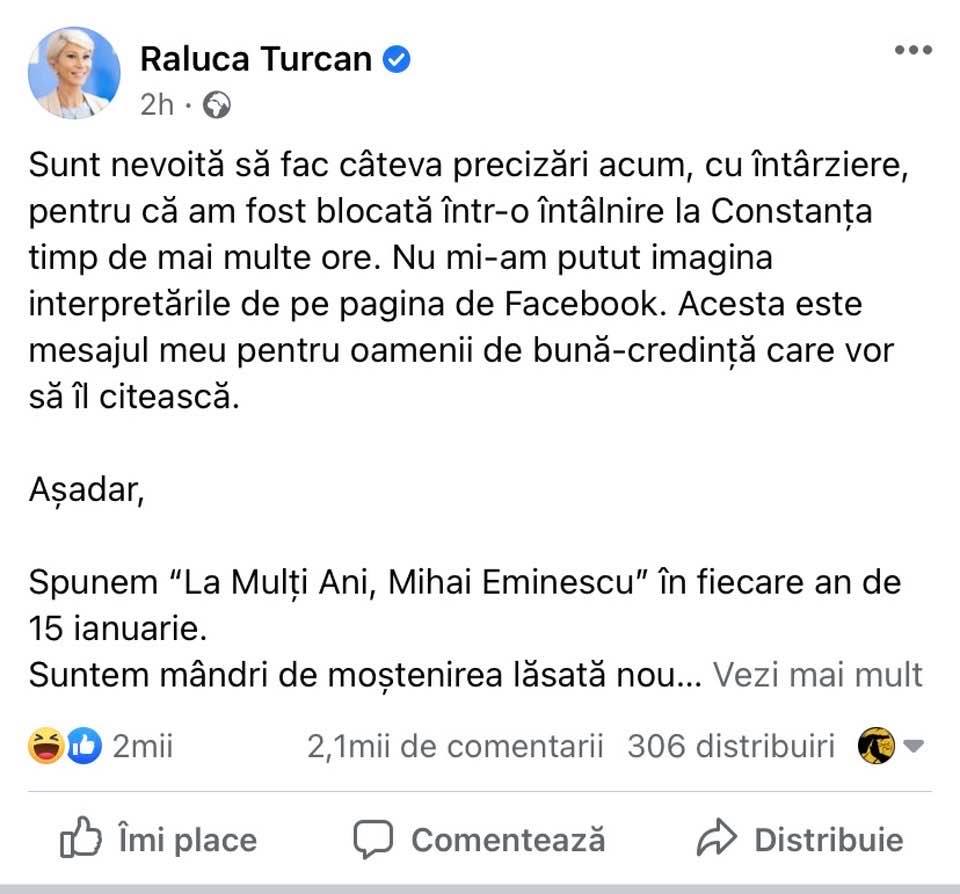View the 306 distribuiri shares list

pyautogui.click(x=730, y=746)
